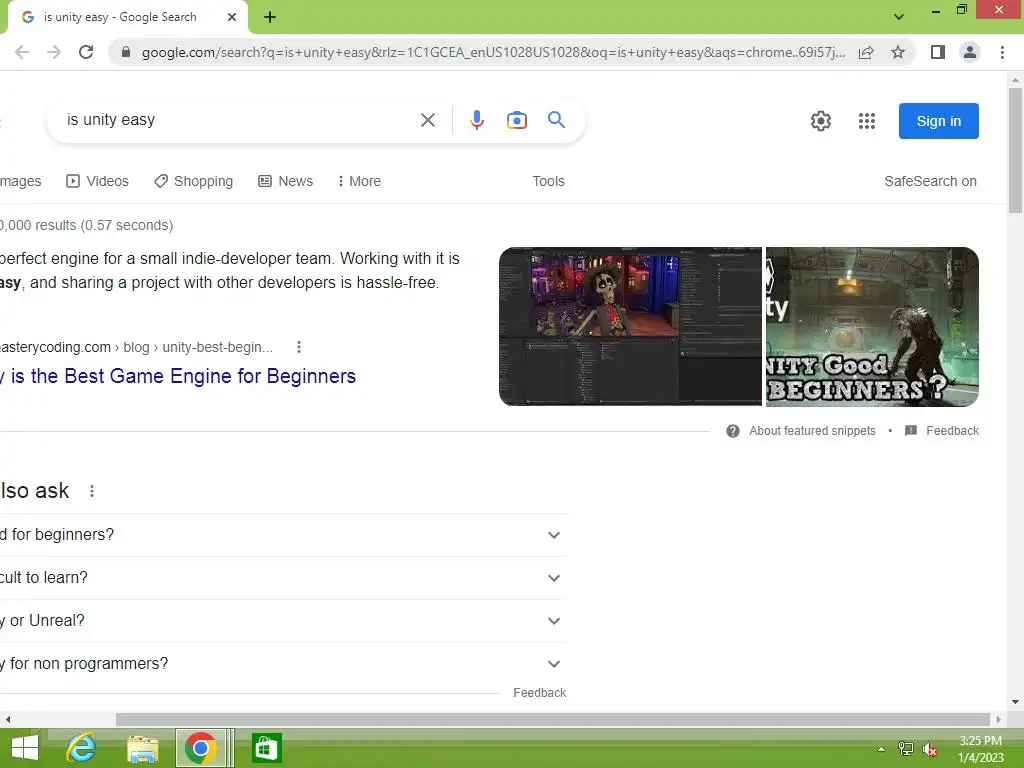Switch to the Shopping search tab
This screenshot has width=1024, height=768.
tap(193, 181)
